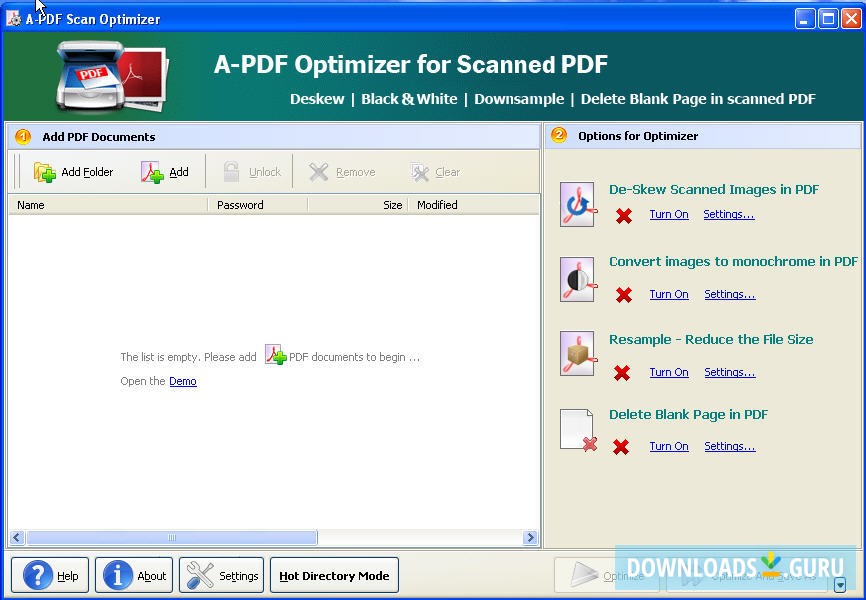Click the red X status for Resample
This screenshot has height=600, width=866.
(x=622, y=373)
